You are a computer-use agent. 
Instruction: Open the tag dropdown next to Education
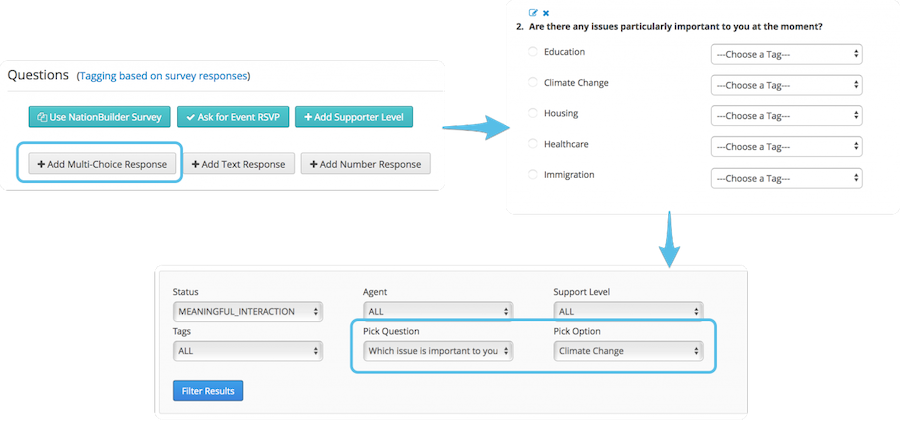click(786, 54)
